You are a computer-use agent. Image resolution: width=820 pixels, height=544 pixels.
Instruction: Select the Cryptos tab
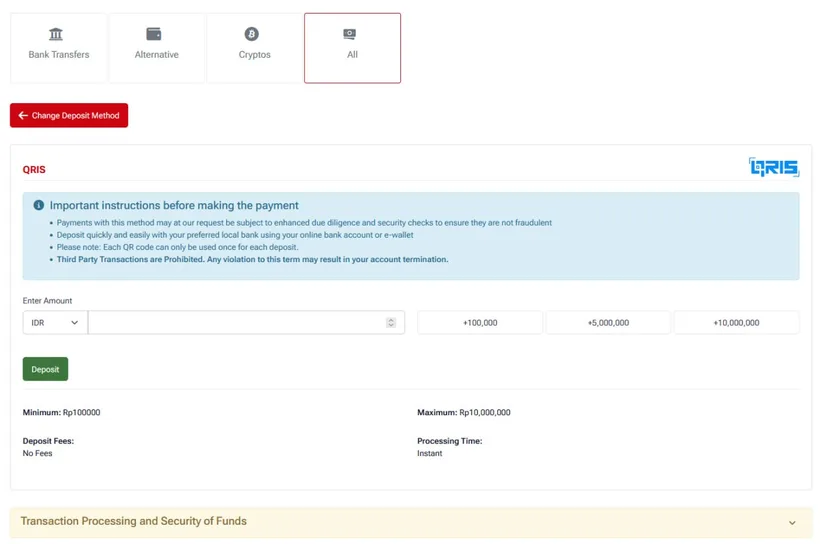[255, 48]
